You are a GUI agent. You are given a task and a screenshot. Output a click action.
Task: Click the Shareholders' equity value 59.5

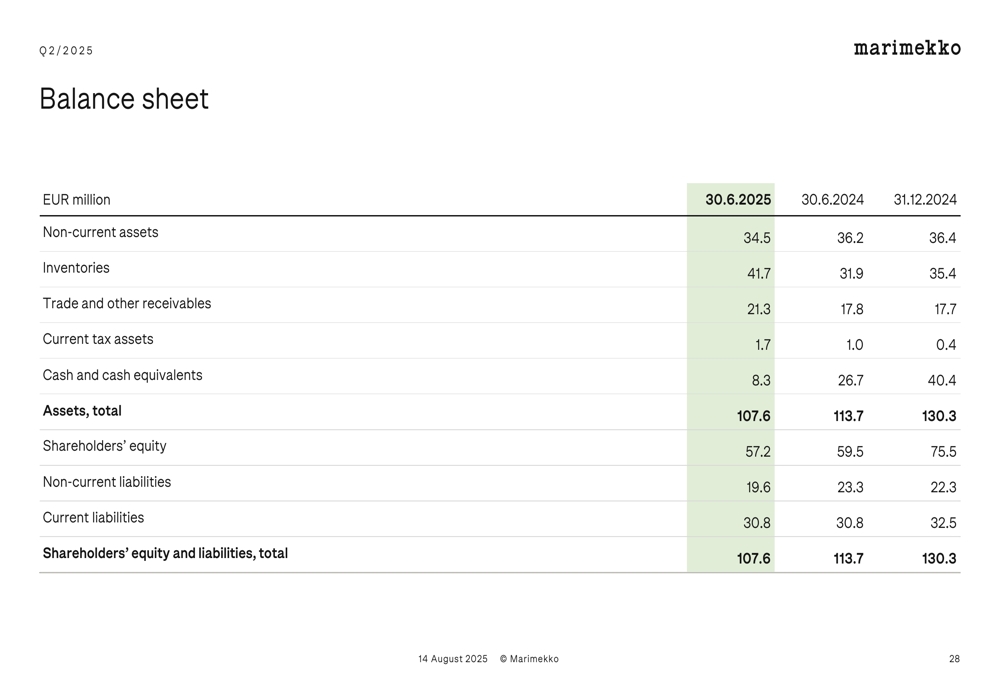point(850,452)
